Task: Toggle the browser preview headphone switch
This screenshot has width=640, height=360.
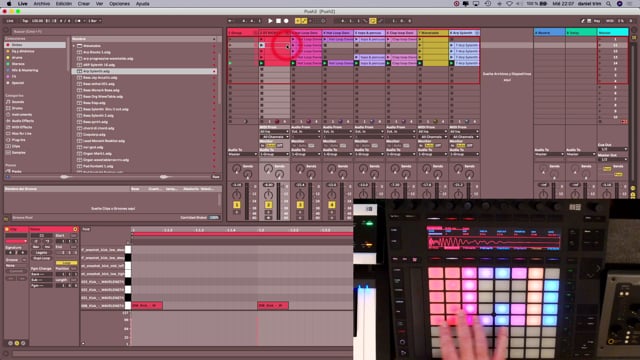Action: 7,177
